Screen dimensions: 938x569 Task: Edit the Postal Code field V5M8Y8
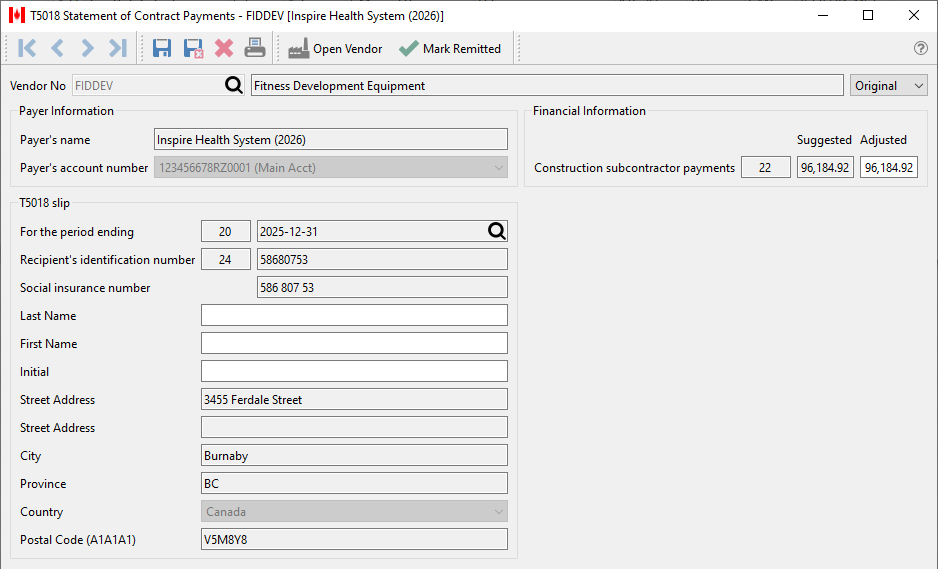tap(354, 539)
